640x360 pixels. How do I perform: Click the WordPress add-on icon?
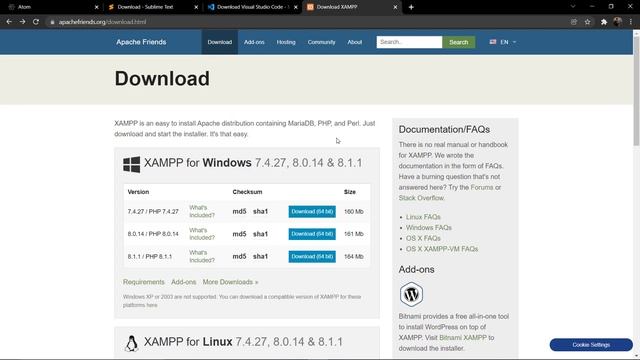(411, 294)
